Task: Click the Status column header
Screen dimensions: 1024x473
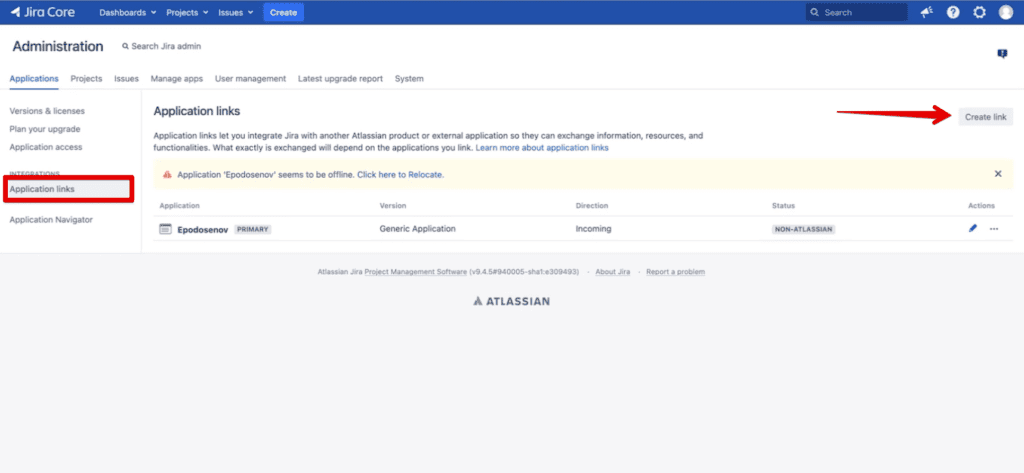Action: 784,205
